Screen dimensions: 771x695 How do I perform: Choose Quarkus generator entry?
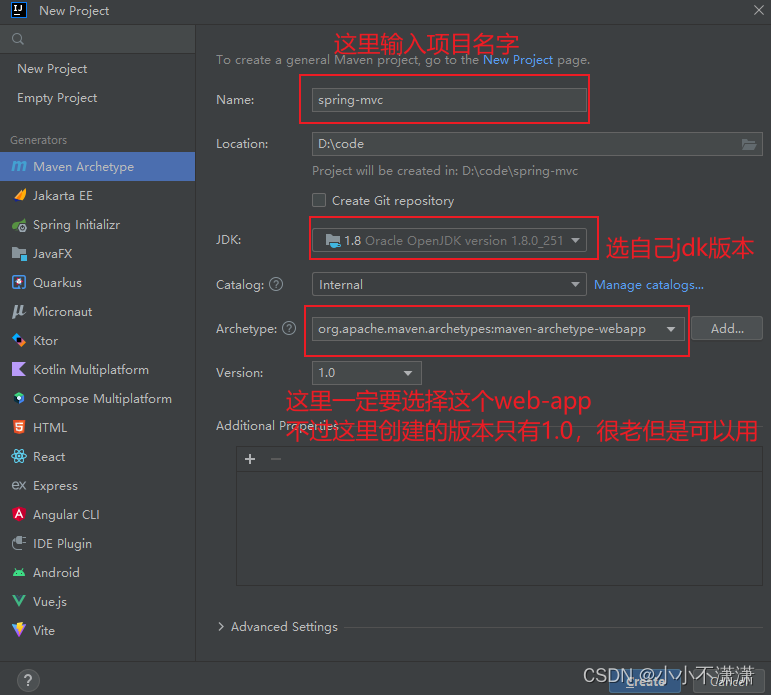pyautogui.click(x=97, y=283)
